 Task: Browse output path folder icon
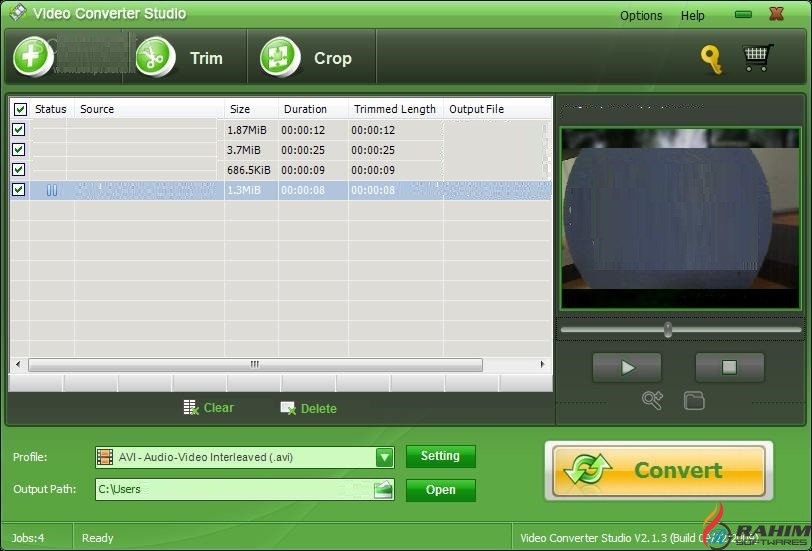point(383,489)
